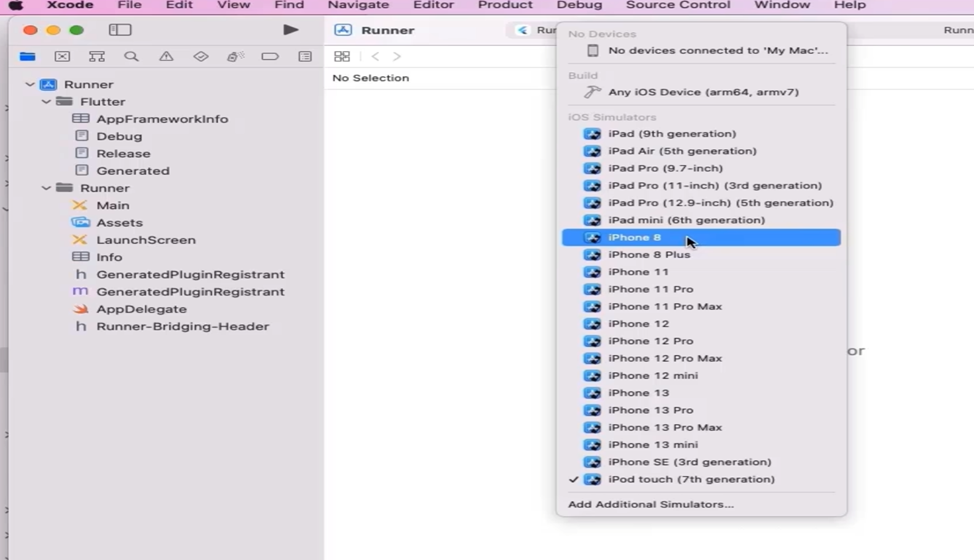Collapse the Flutter folder
This screenshot has height=560, width=974.
pos(46,101)
